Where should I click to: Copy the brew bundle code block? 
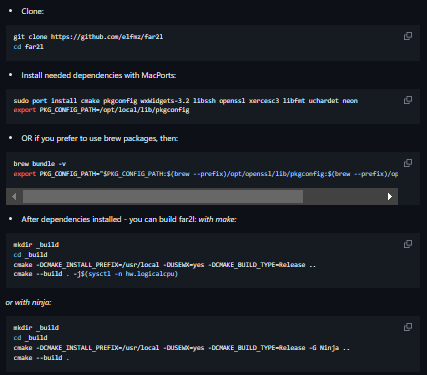[x=408, y=163]
